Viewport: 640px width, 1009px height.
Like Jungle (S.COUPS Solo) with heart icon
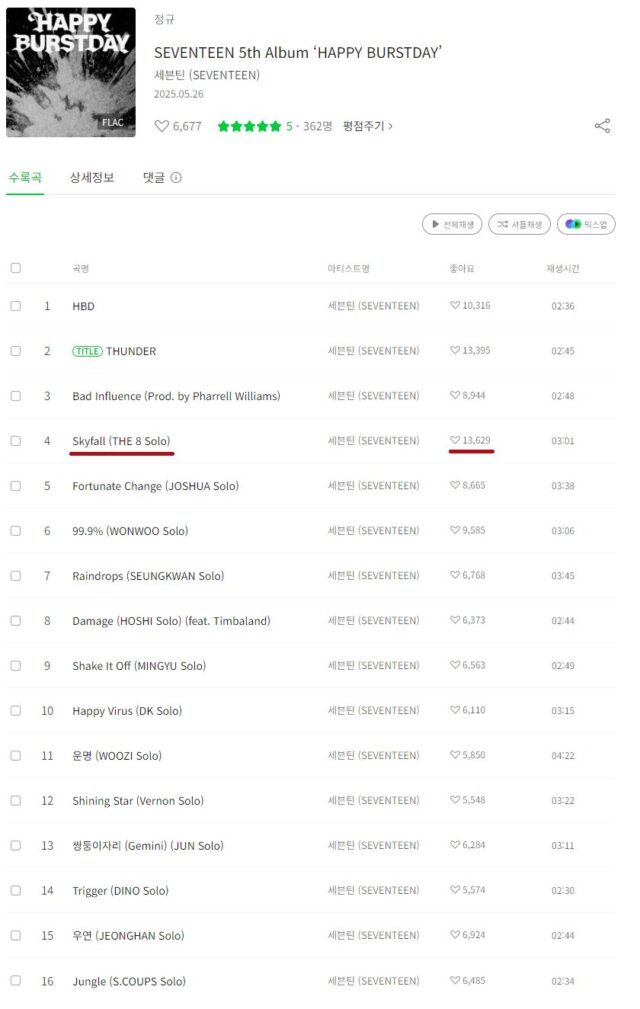(x=455, y=981)
